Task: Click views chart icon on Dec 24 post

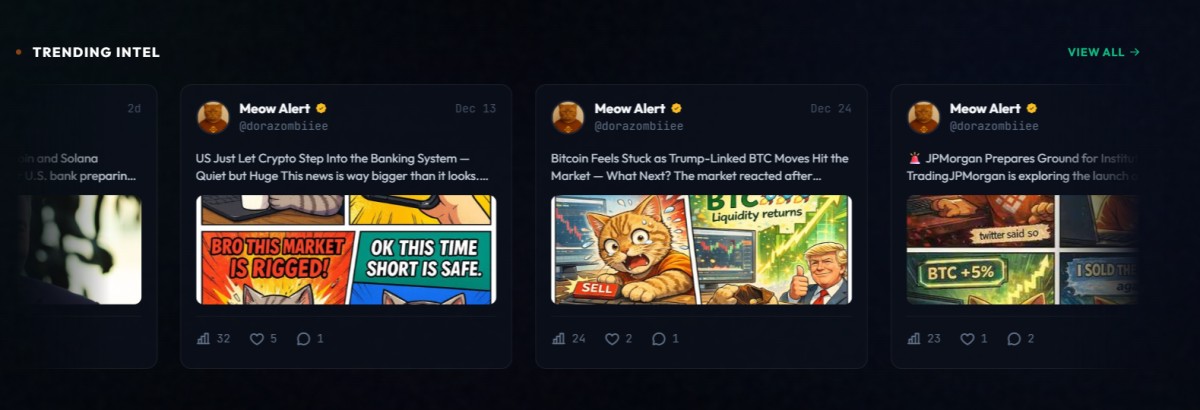Action: point(558,339)
